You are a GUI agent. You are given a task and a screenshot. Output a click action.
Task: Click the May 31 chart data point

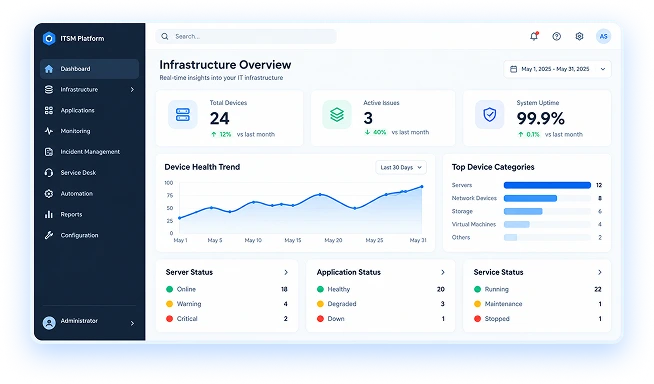pyautogui.click(x=422, y=187)
